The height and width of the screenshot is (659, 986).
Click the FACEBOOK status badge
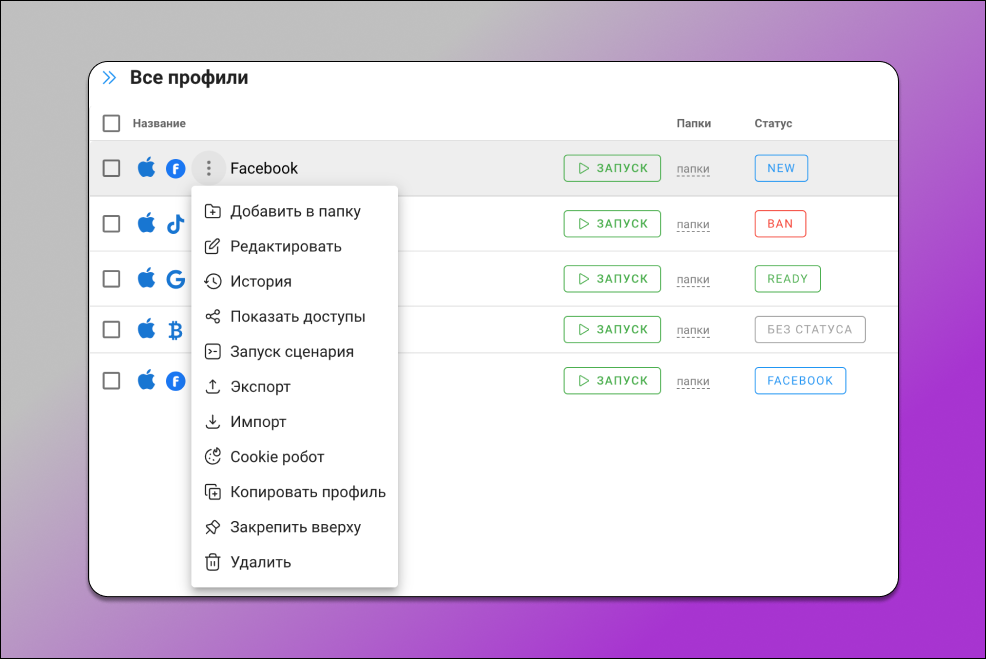(x=800, y=380)
